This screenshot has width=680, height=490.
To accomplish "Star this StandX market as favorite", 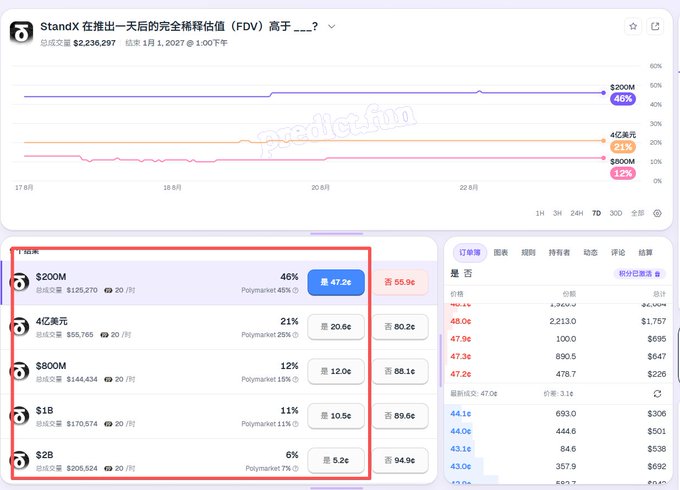I will pos(633,26).
